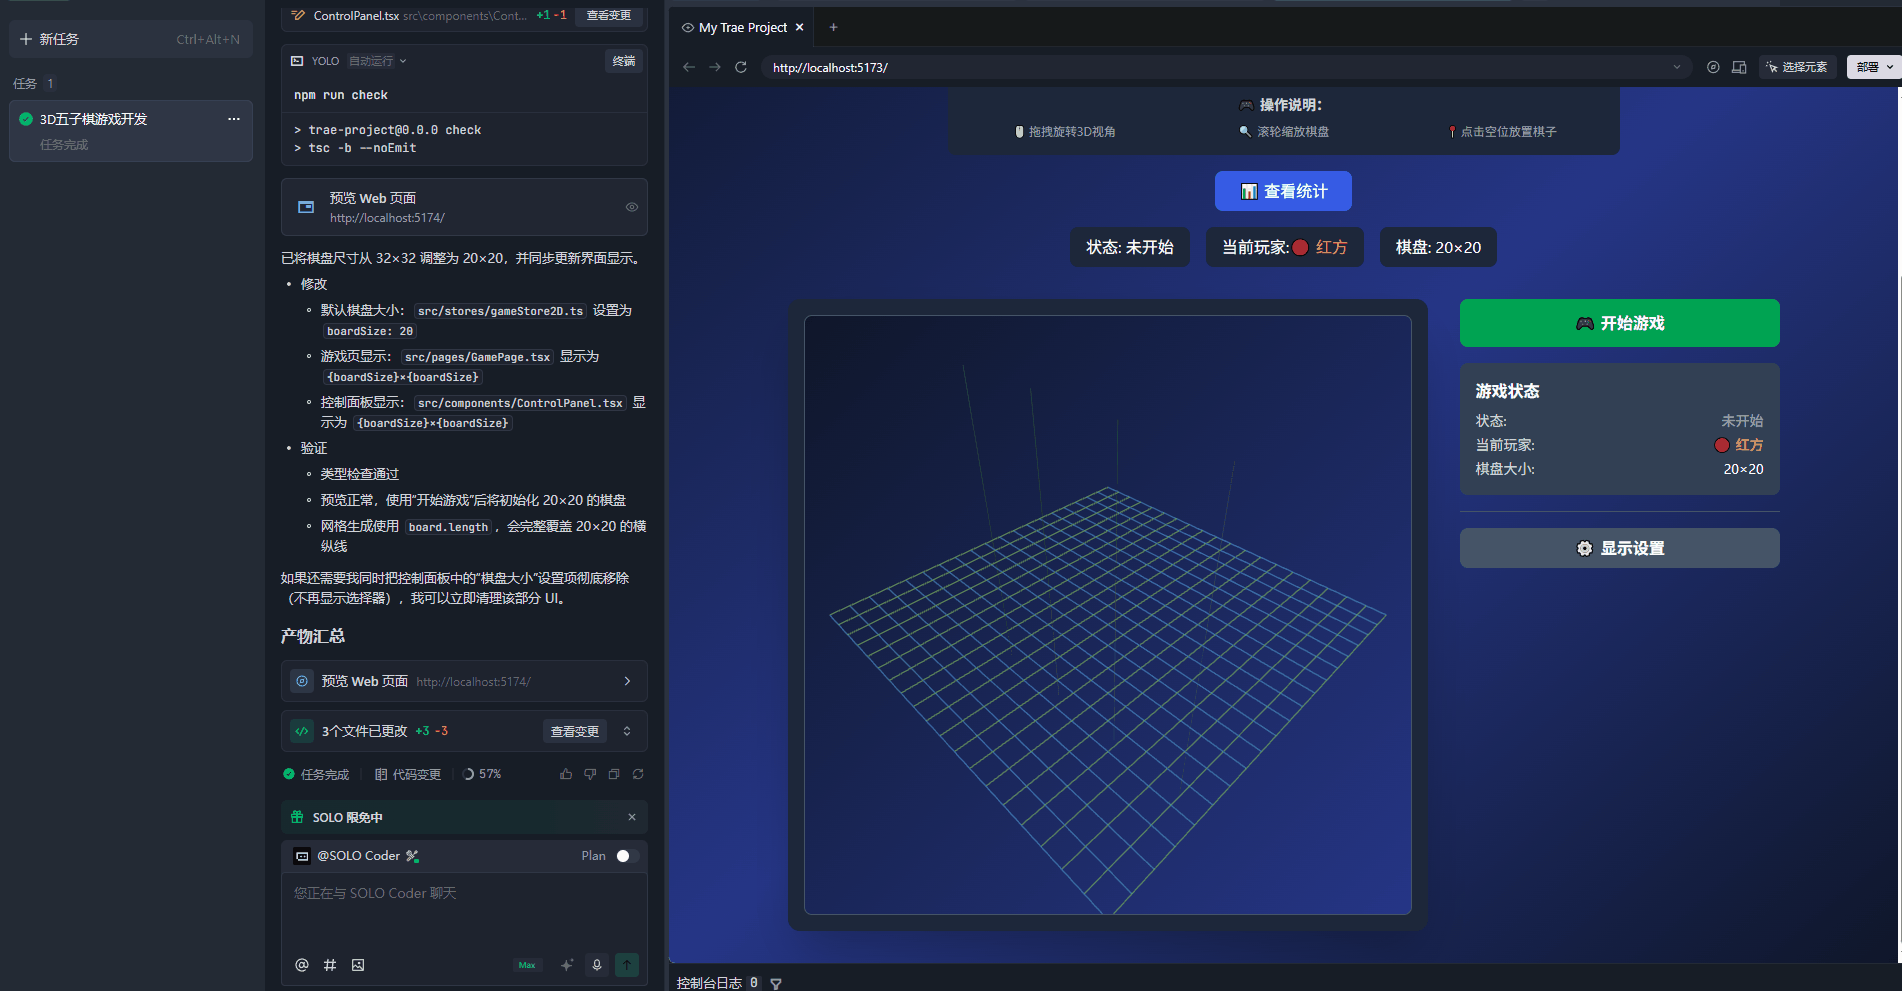Open the 预览 Web 页面 localhost:5174 card
Viewport: 1902px width, 991px height.
point(464,207)
